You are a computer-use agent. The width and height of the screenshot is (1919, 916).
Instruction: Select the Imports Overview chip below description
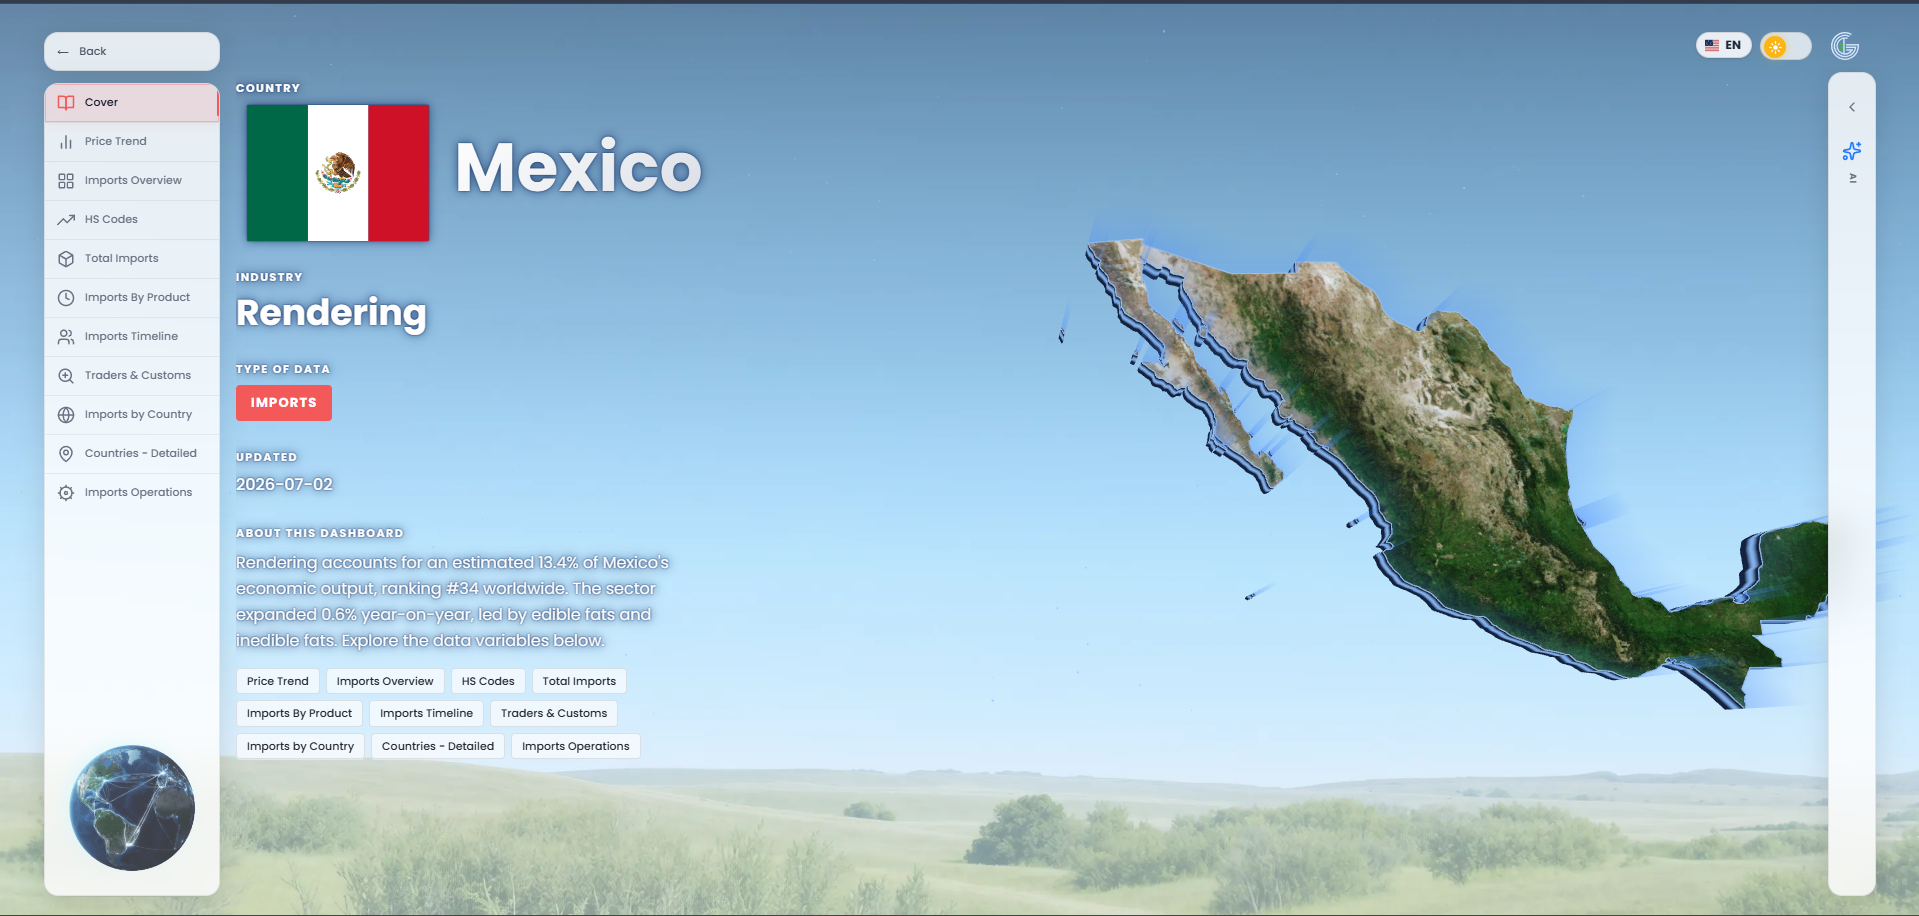tap(385, 681)
